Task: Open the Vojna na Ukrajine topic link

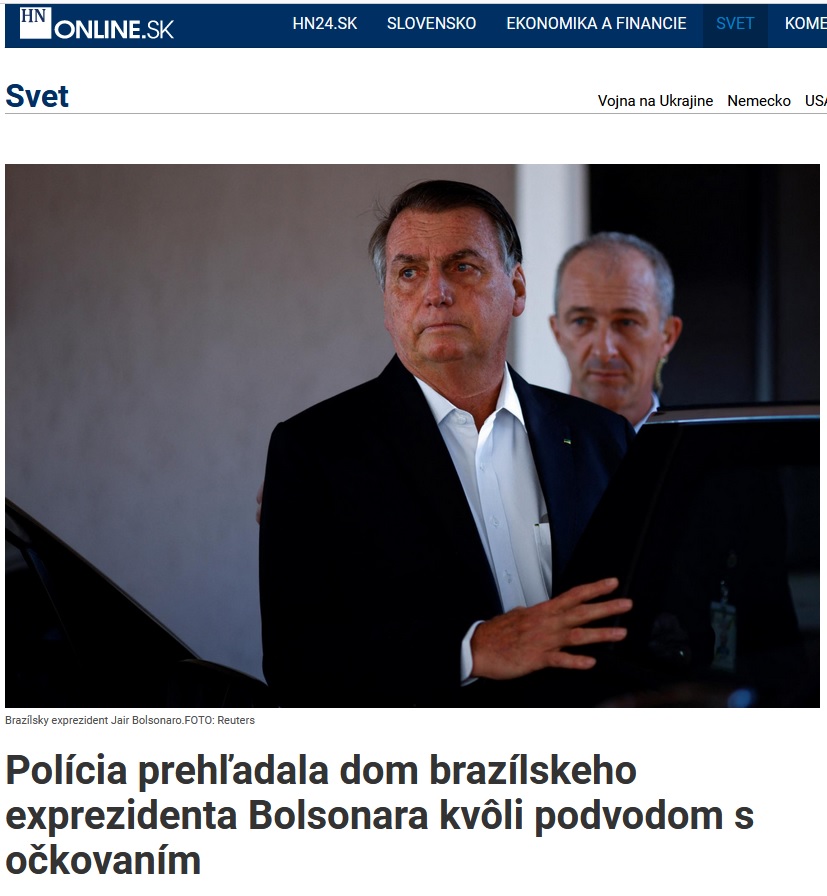Action: (655, 101)
